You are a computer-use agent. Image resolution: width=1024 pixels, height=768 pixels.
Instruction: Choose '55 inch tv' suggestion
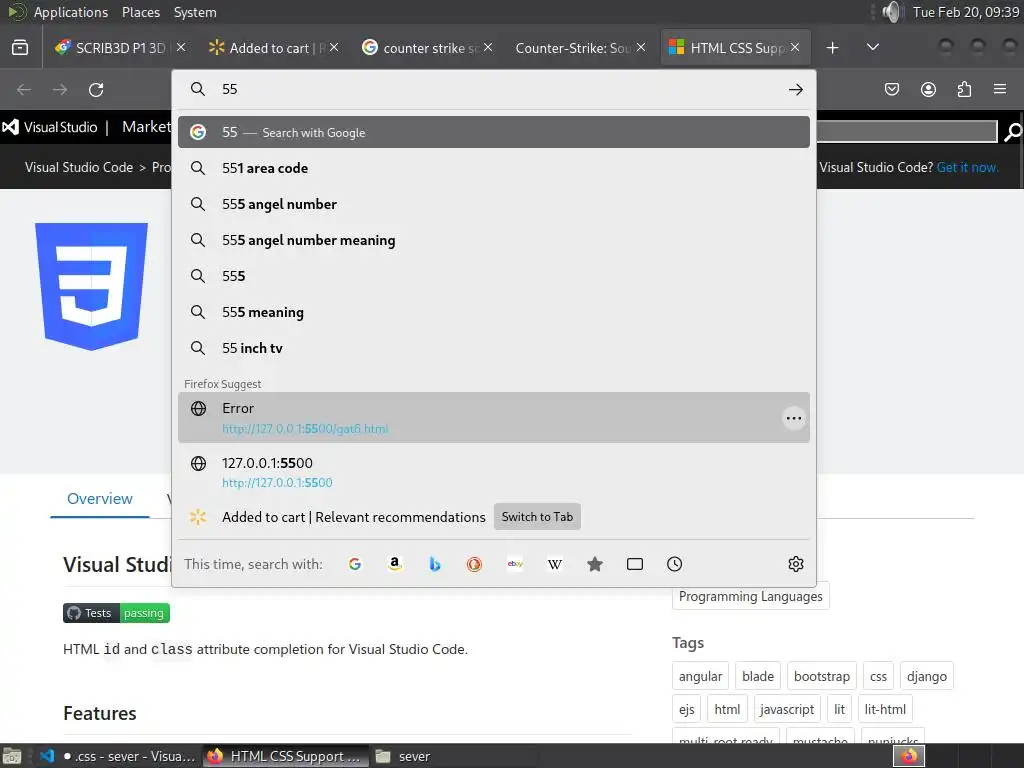pos(494,348)
